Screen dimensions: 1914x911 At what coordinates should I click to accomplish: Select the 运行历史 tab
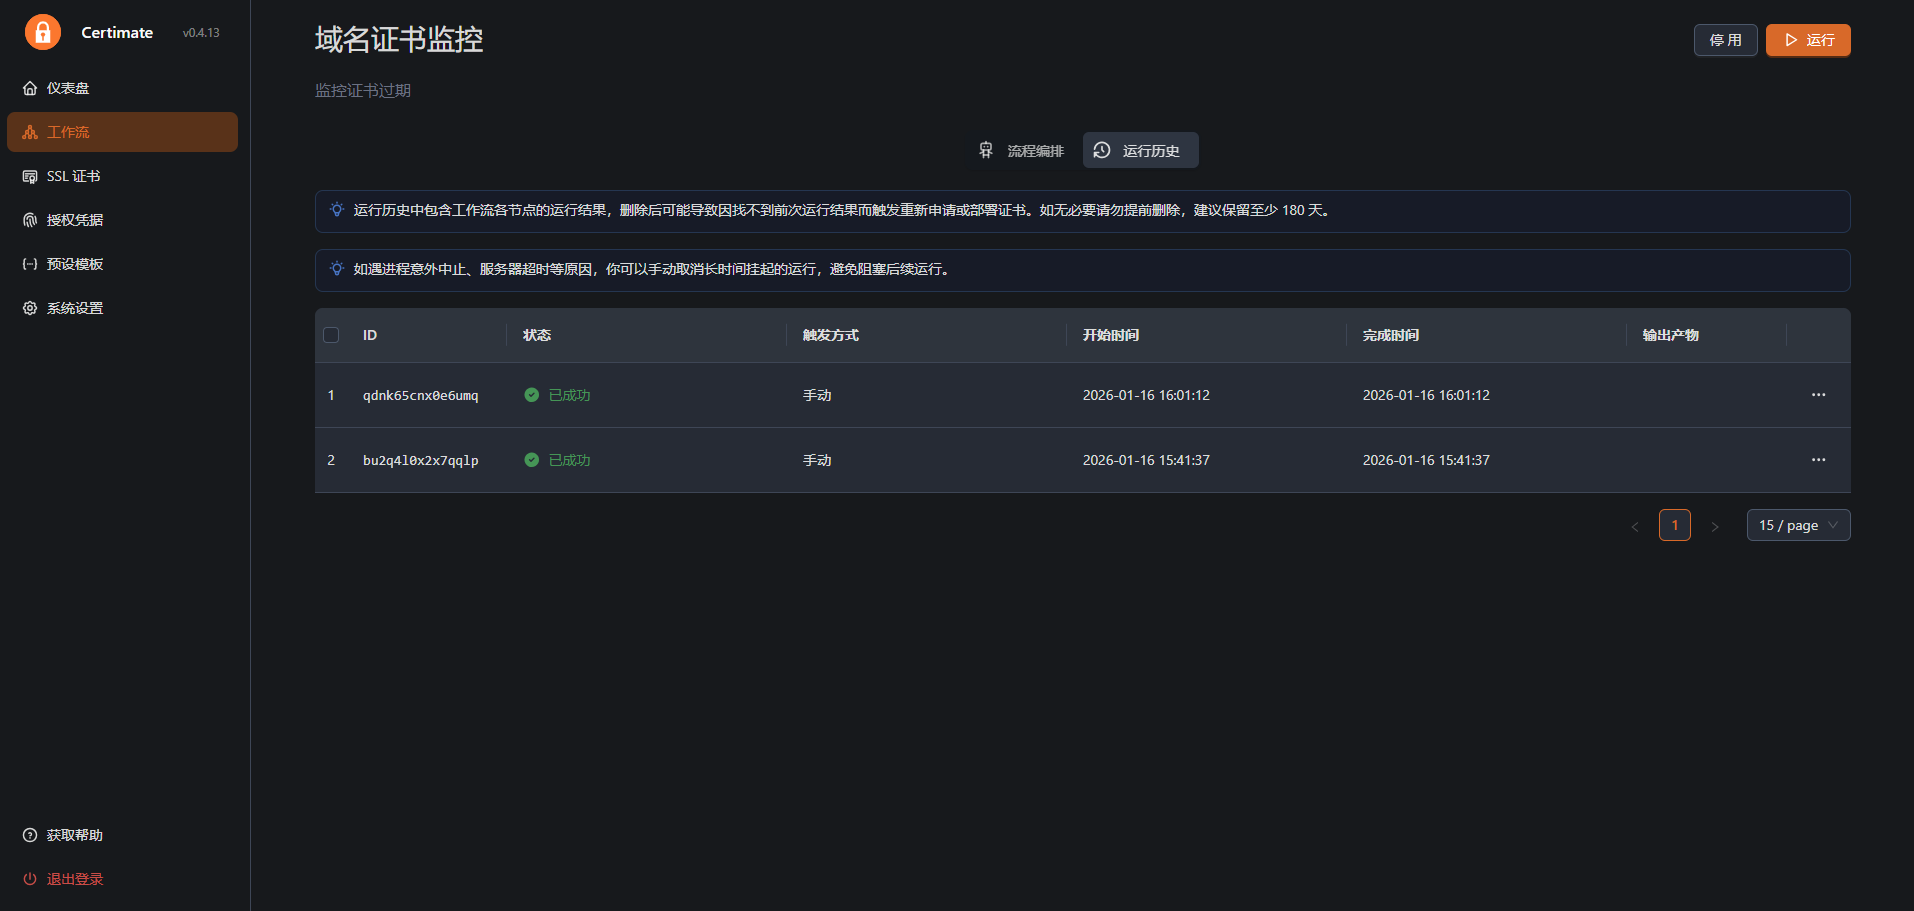1140,151
